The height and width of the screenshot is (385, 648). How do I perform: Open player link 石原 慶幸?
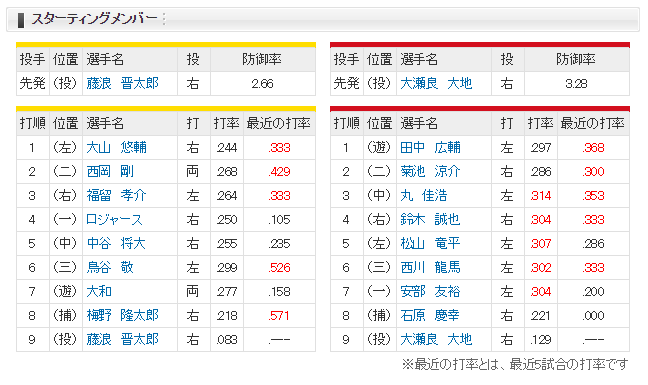tap(430, 315)
